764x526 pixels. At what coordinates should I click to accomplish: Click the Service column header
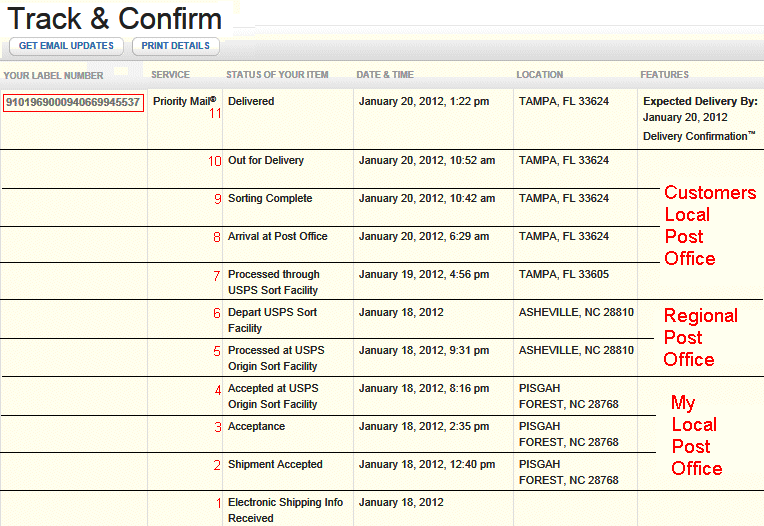(x=170, y=75)
